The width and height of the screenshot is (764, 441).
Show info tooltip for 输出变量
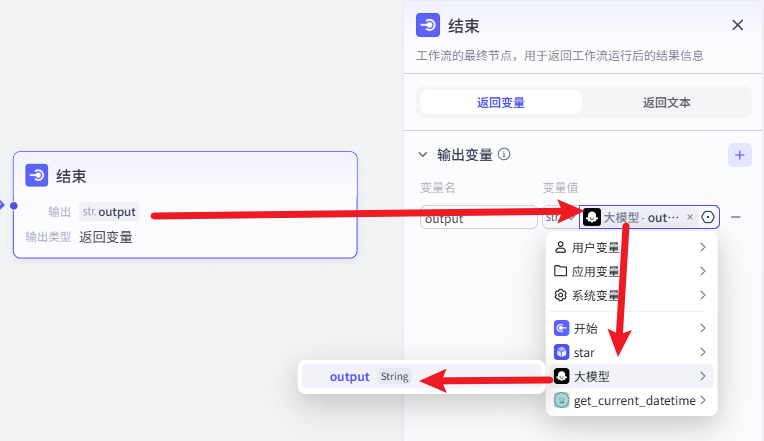pos(504,154)
